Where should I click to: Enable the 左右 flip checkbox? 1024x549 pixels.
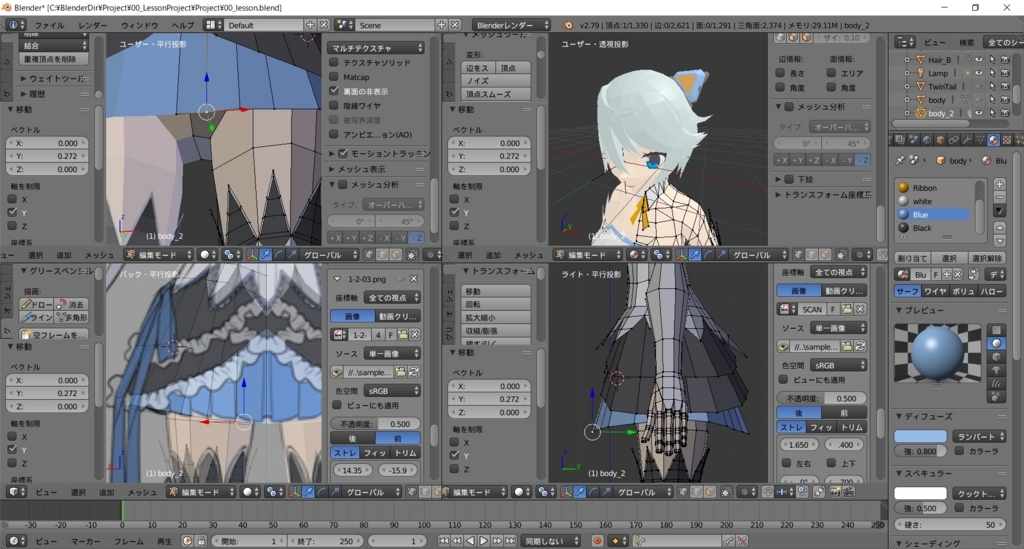tap(787, 463)
